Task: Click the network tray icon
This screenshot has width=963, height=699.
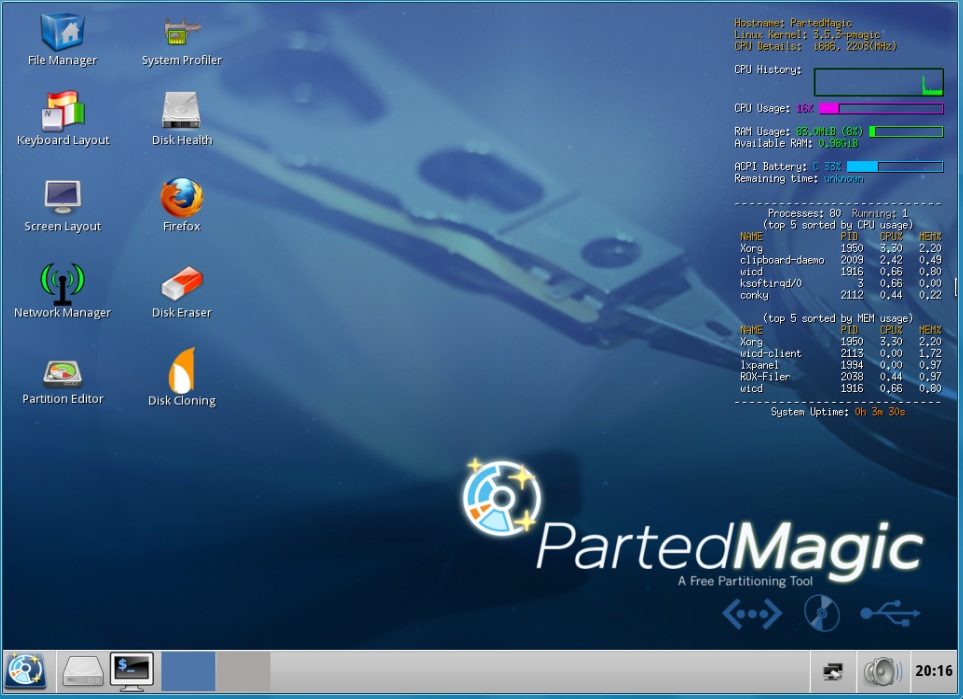Action: (x=833, y=671)
